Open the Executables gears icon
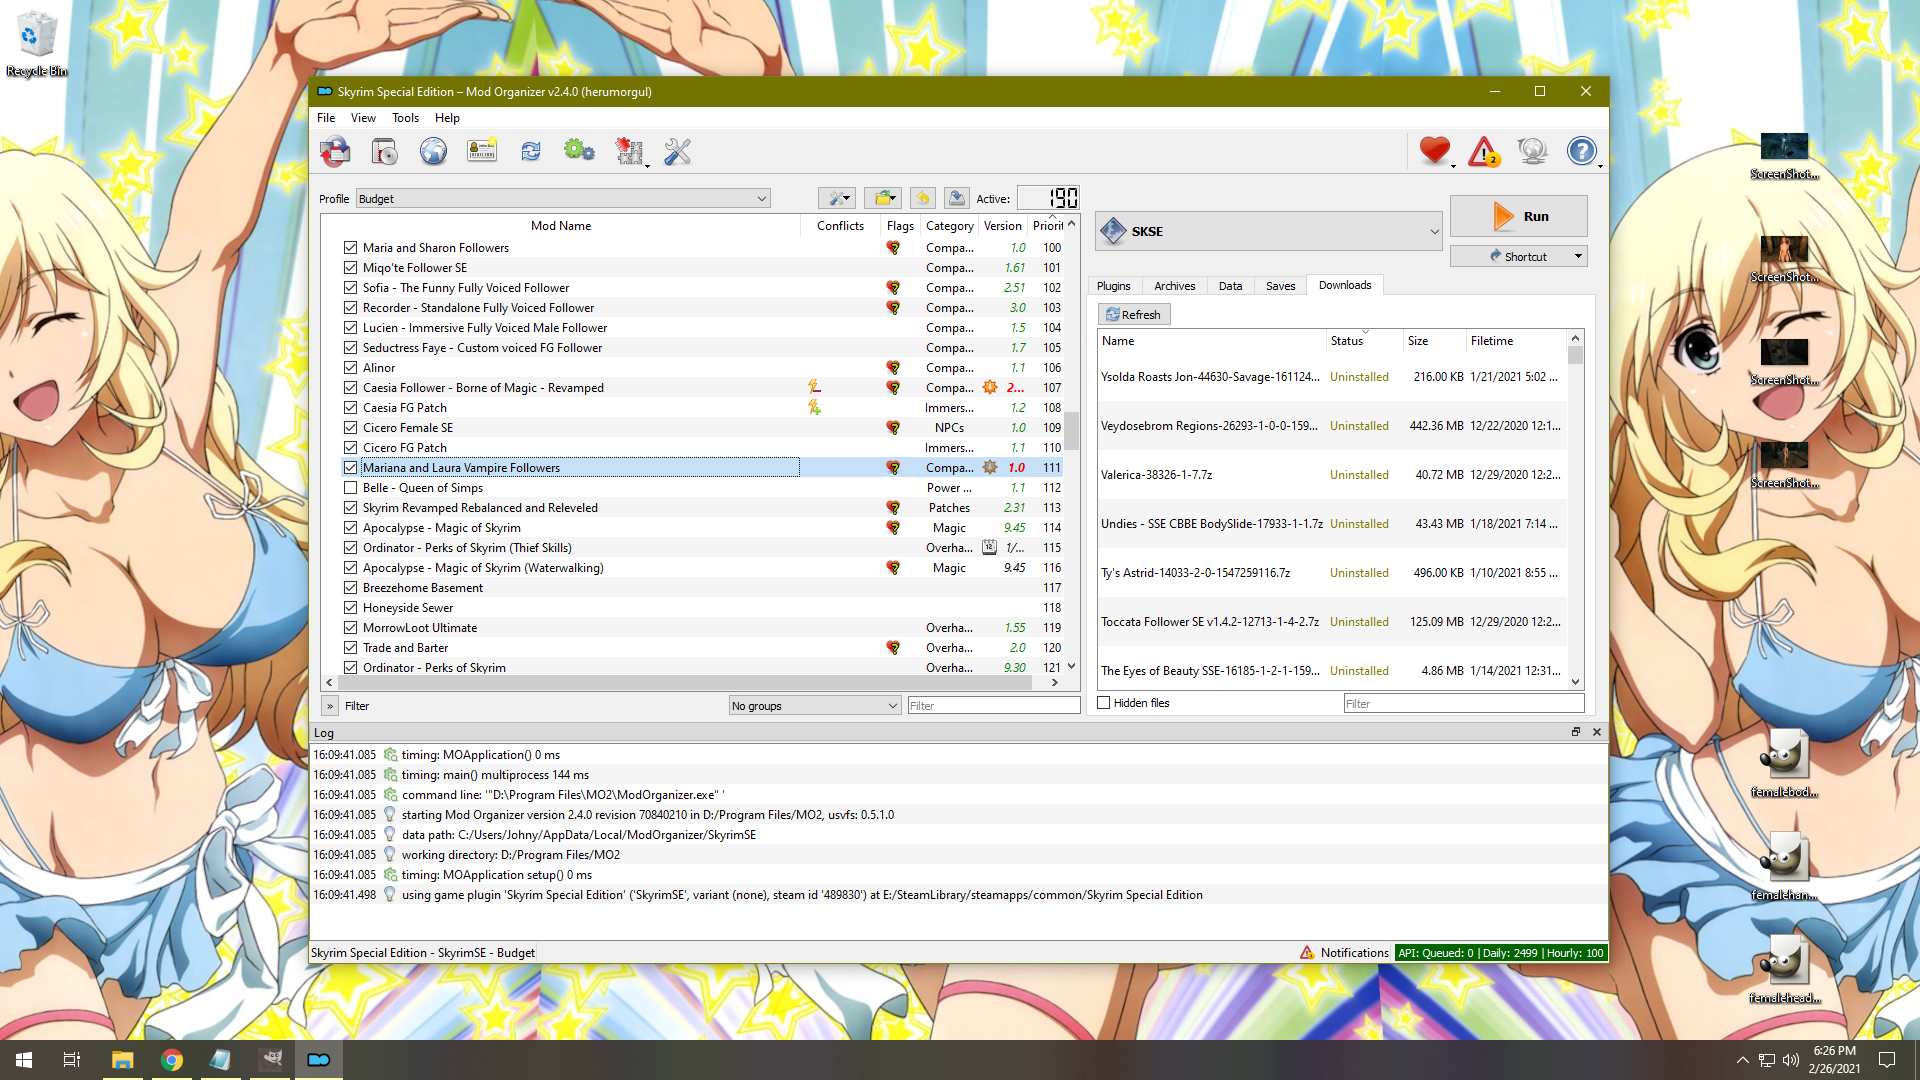Image resolution: width=1920 pixels, height=1080 pixels. tap(579, 151)
